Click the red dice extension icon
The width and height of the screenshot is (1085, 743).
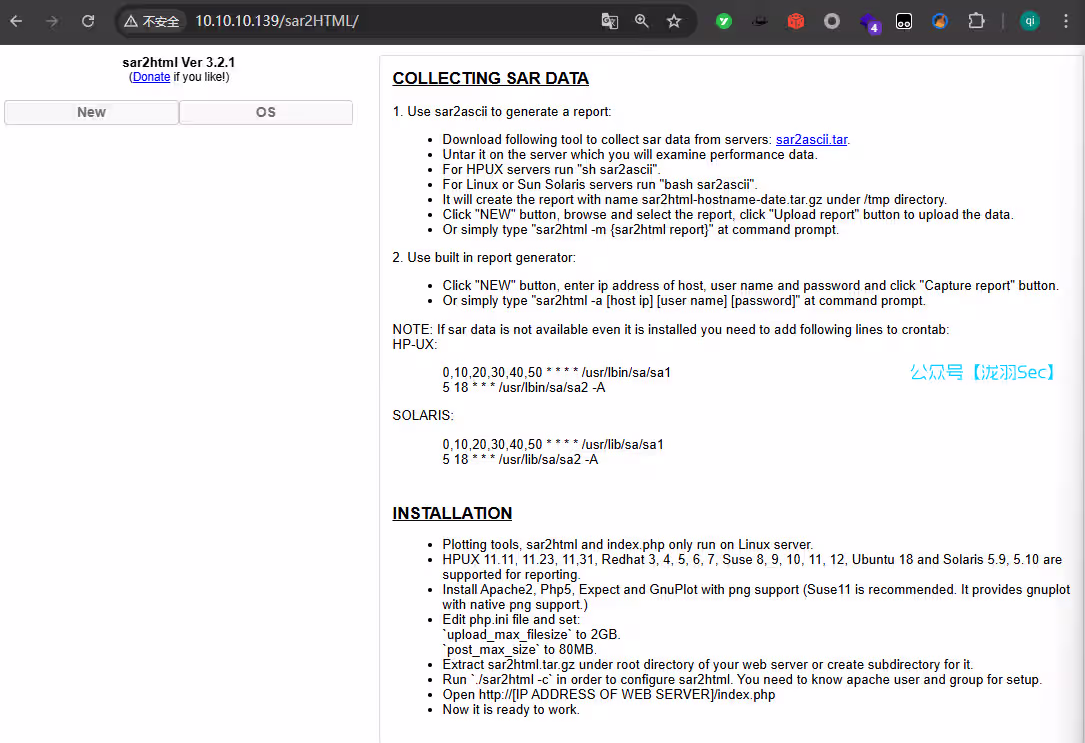796,21
